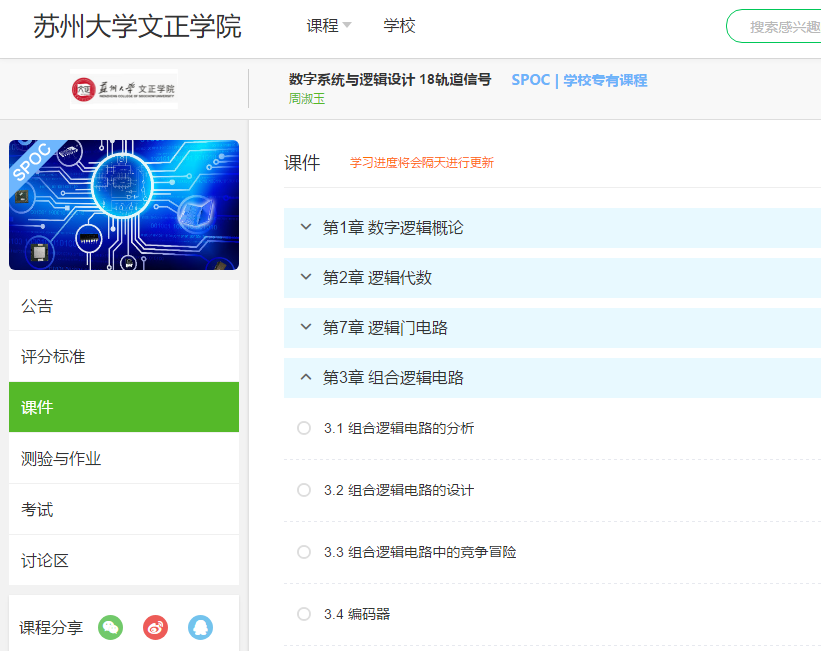Viewport: 821px width, 651px height.
Task: Select the 3.4 编码器 progress circle
Action: (x=304, y=614)
